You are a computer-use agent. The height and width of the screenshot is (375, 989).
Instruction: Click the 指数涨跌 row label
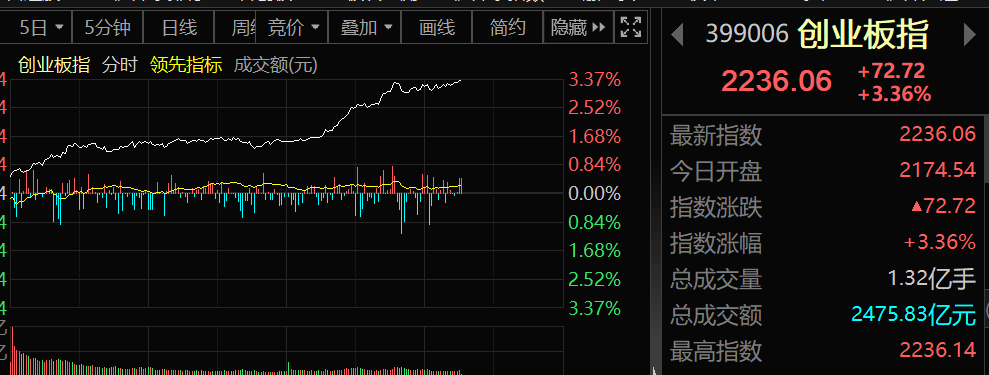click(716, 207)
